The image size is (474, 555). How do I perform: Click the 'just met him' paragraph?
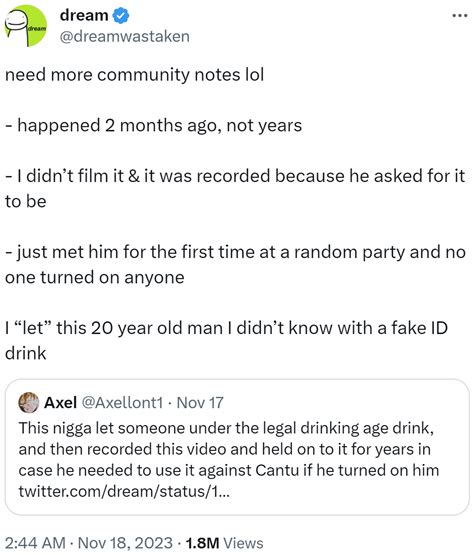point(235,264)
